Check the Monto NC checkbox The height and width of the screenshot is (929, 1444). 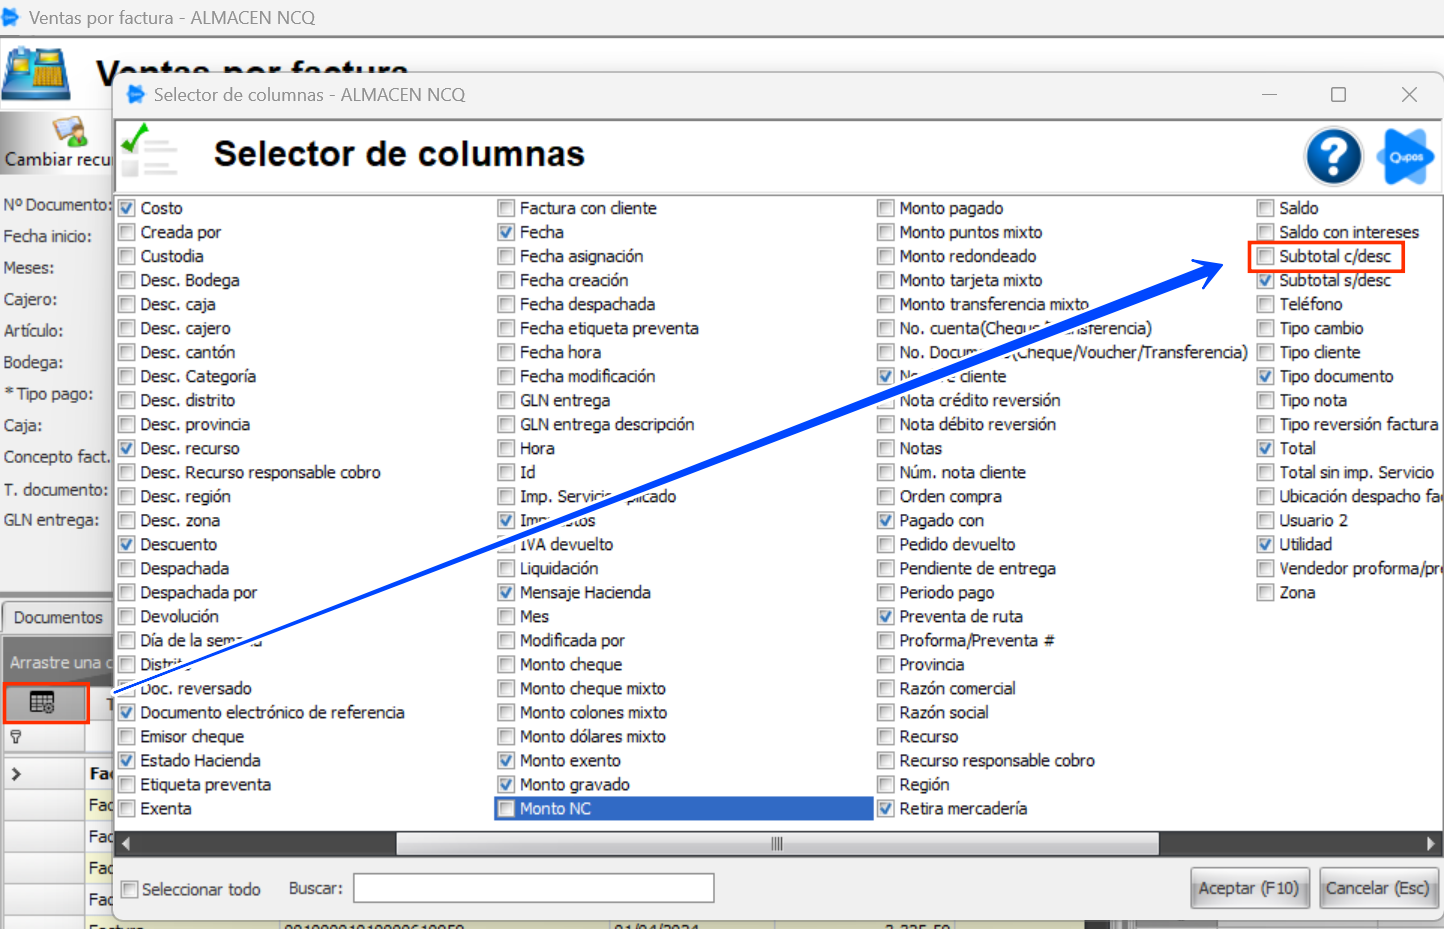[507, 809]
